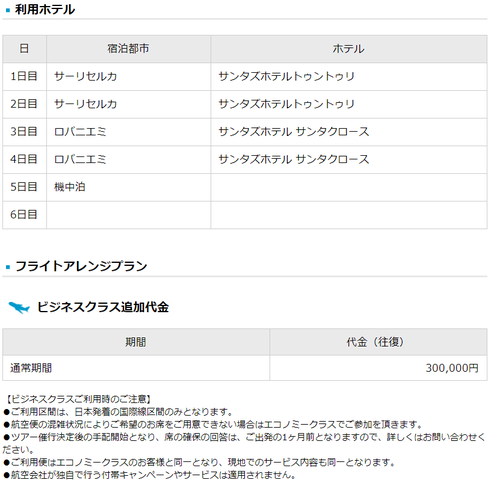Click サンタズホテルトゥントゥリ in the 2日目 row
491x480 pixels.
286,104
